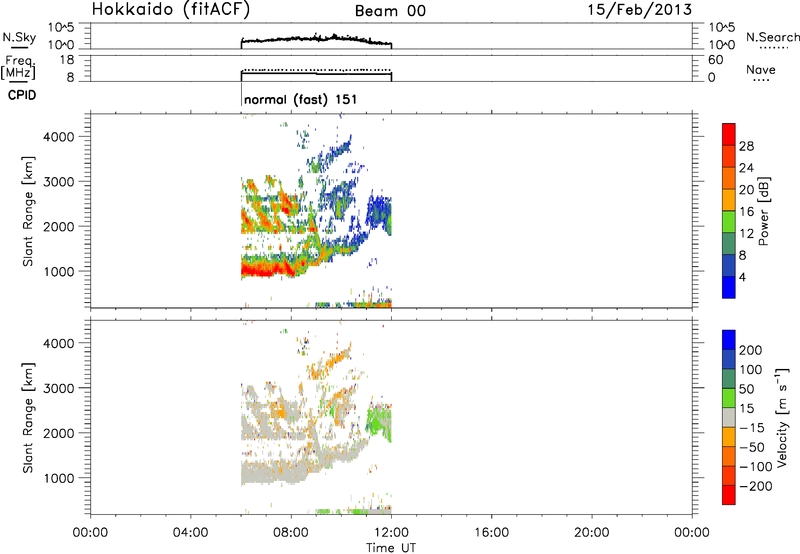Select the gray velocity colorbar segment between 15 and -15
Image resolution: width=800 pixels, height=554 pixels.
(729, 417)
